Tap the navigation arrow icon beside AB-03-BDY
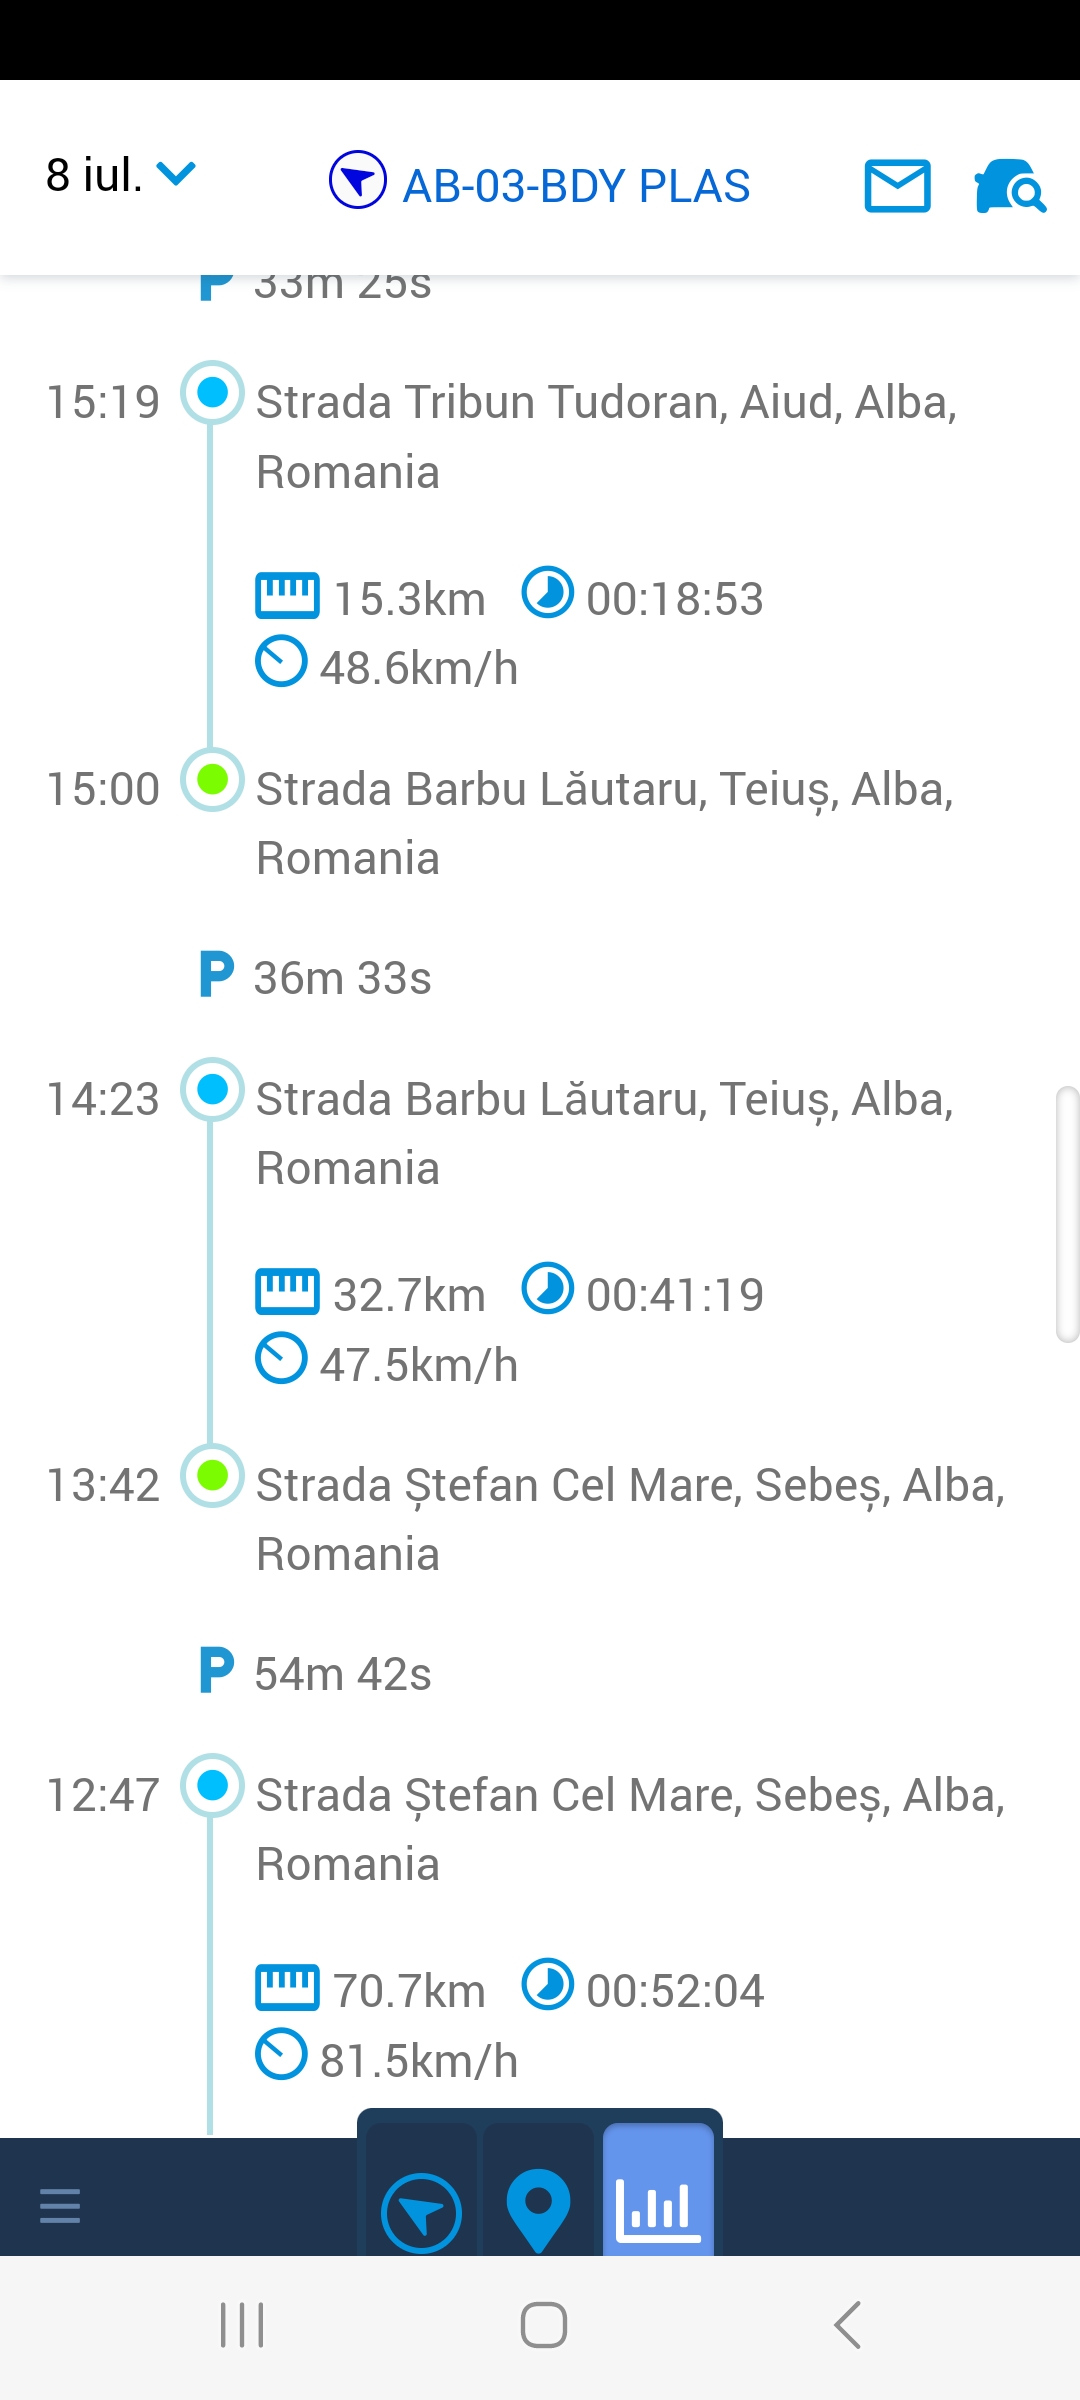The image size is (1080, 2400). coord(357,180)
